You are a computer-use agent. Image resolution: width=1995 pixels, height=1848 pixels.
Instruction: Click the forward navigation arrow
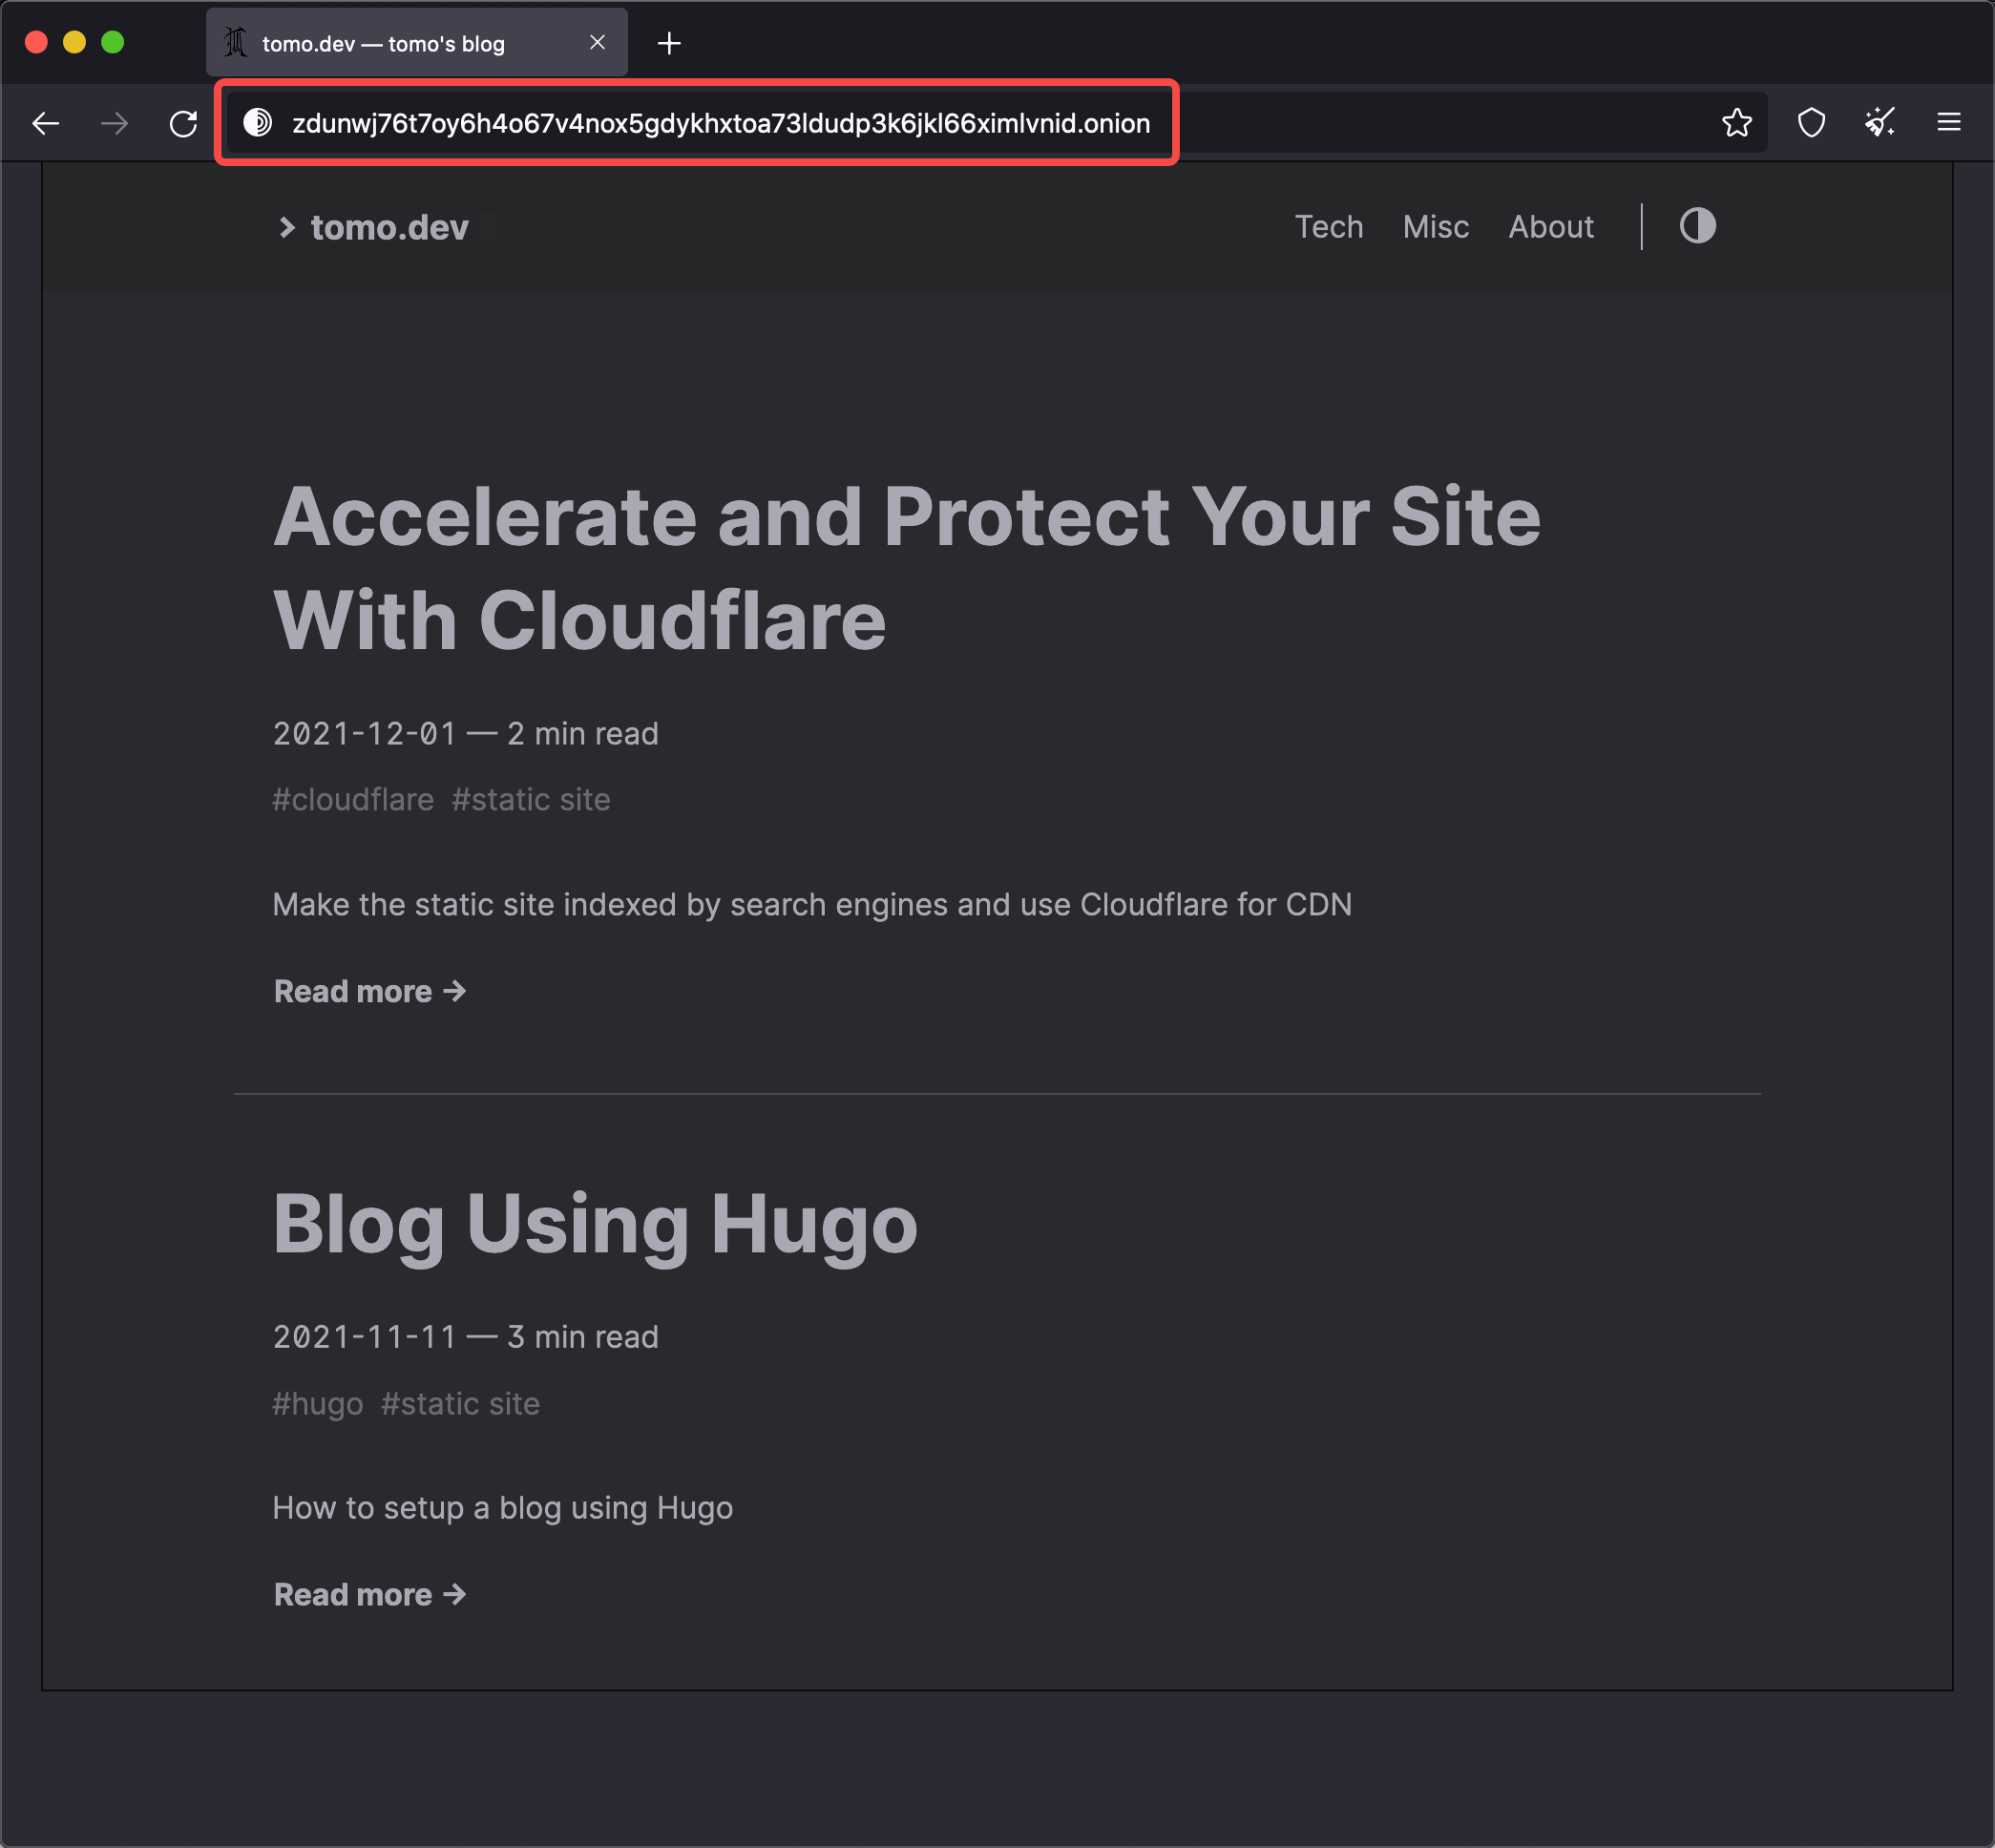click(x=115, y=123)
